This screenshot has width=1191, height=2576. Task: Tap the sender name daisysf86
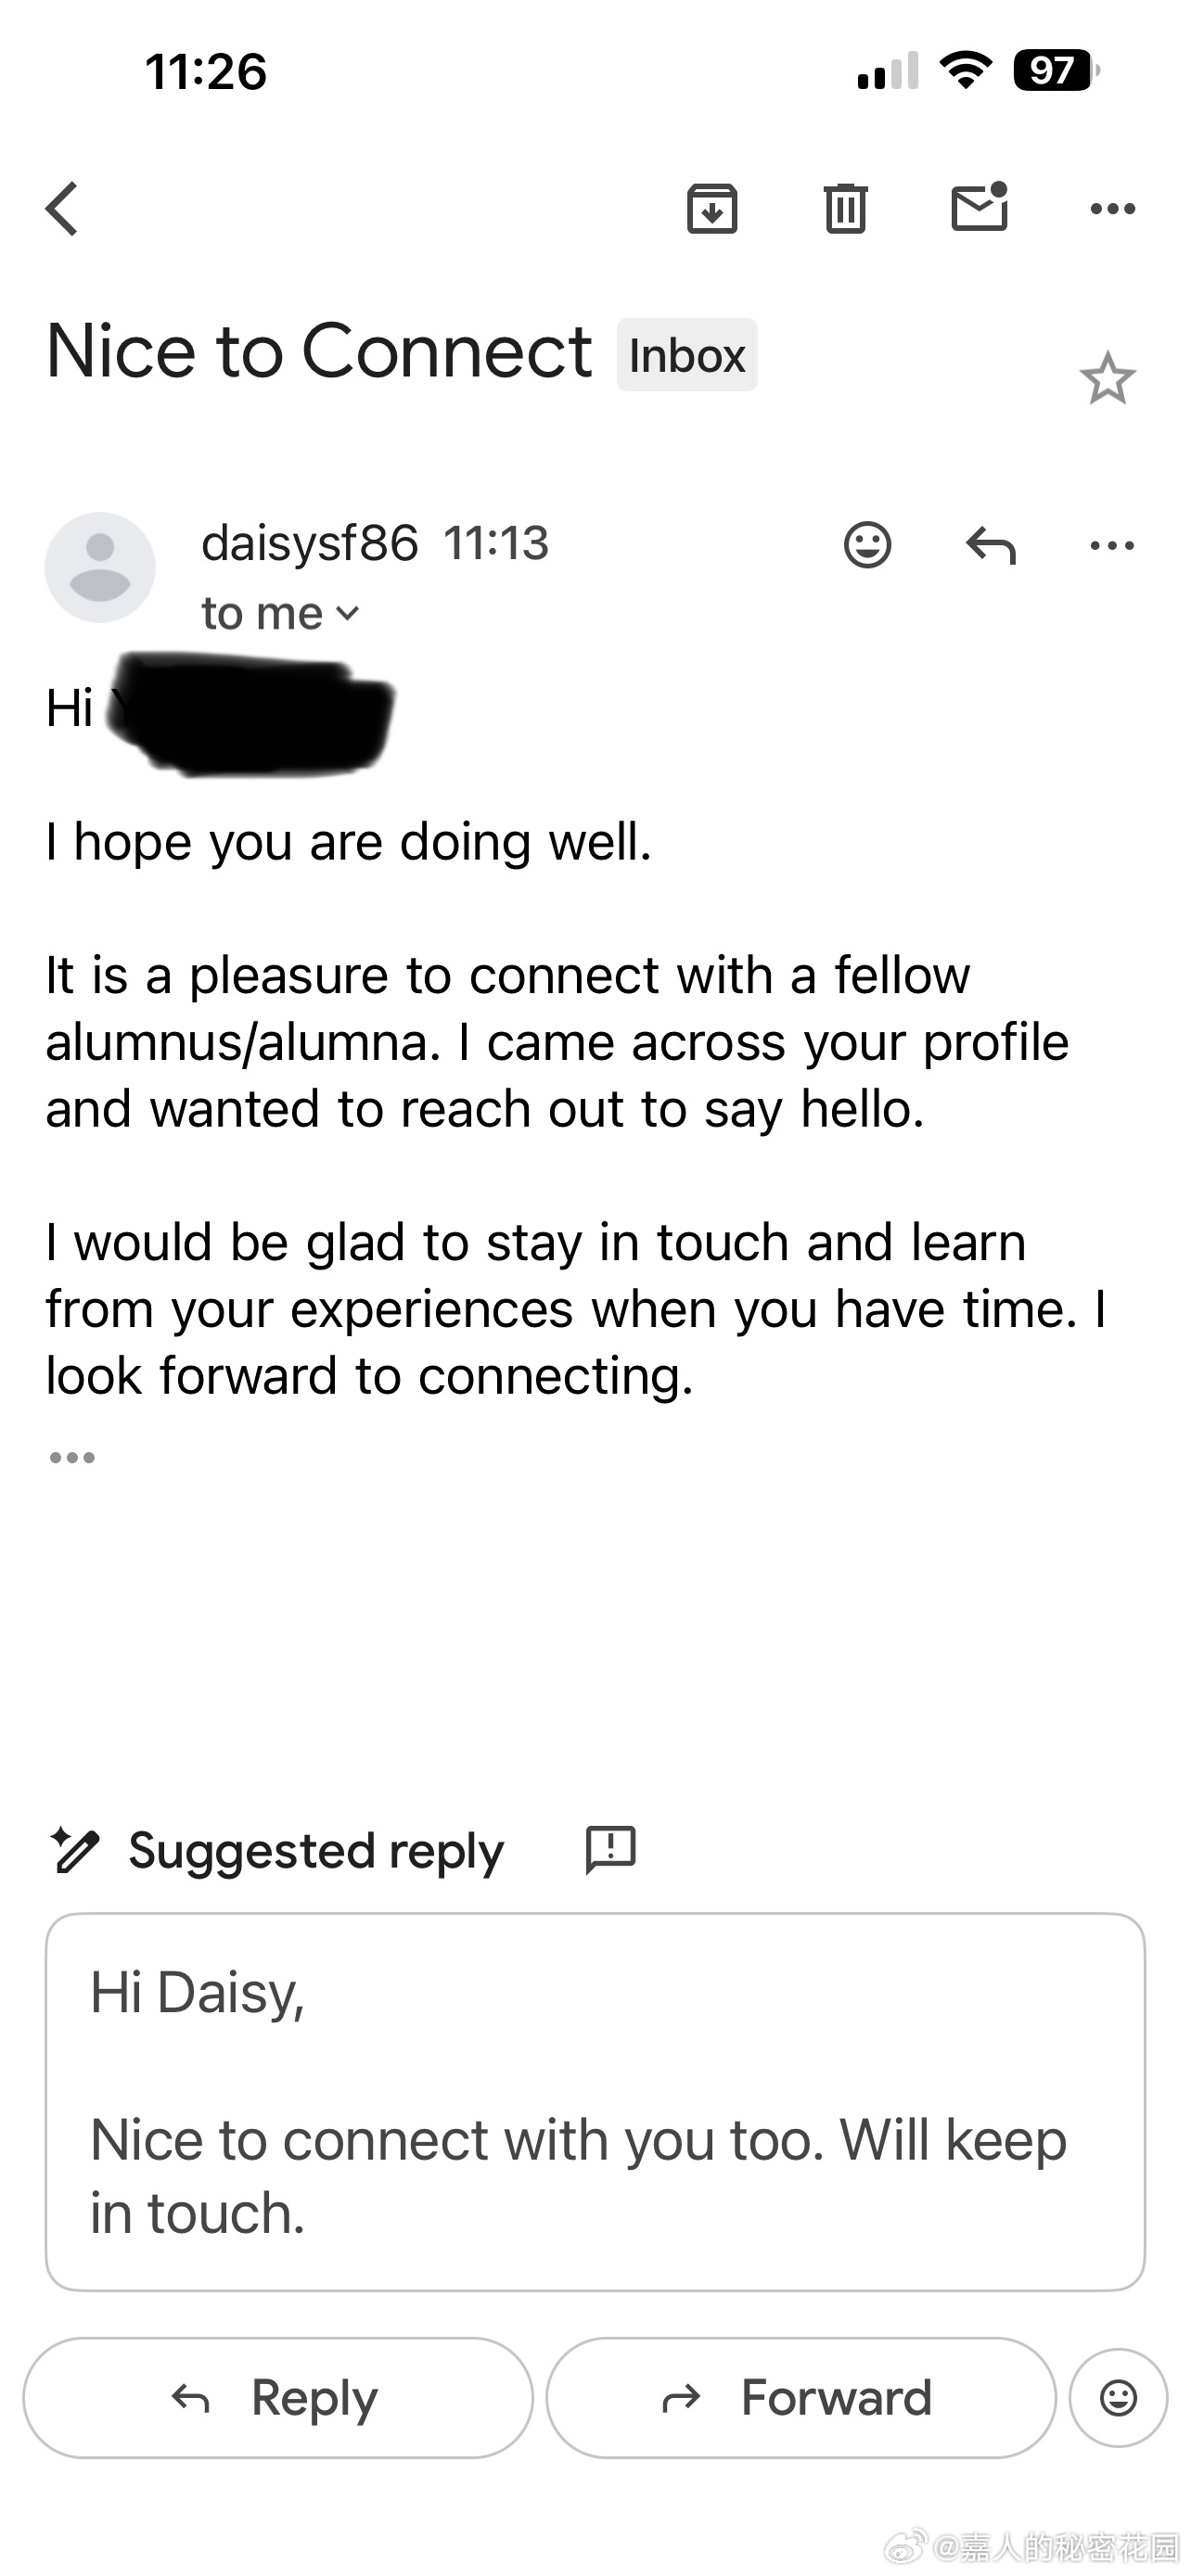pyautogui.click(x=309, y=543)
